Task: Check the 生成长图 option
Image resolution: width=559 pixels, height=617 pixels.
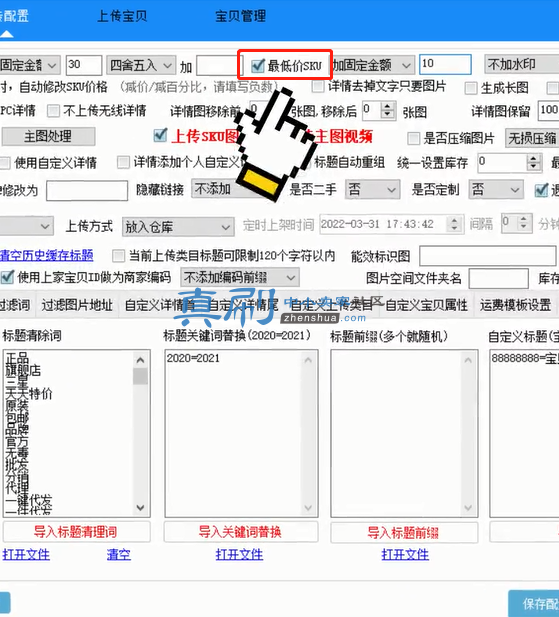Action: click(x=471, y=88)
